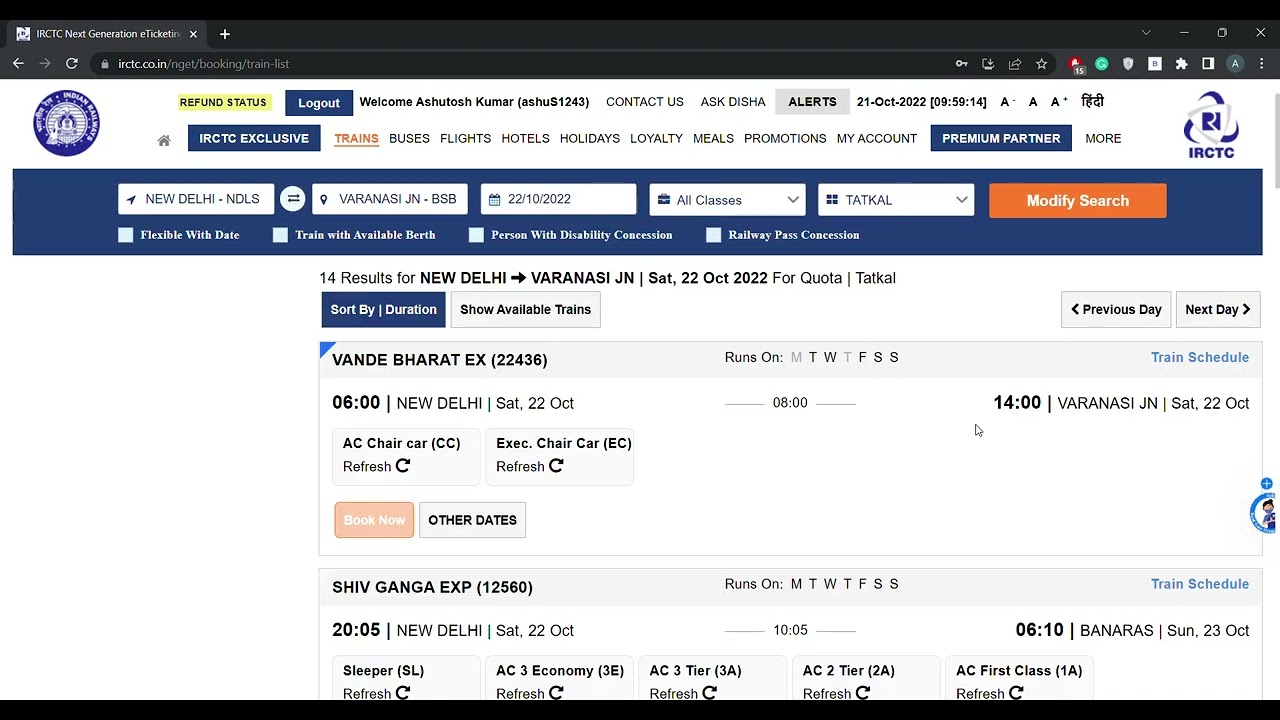1280x720 pixels.
Task: Open the FLIGHTS menu
Action: click(465, 138)
